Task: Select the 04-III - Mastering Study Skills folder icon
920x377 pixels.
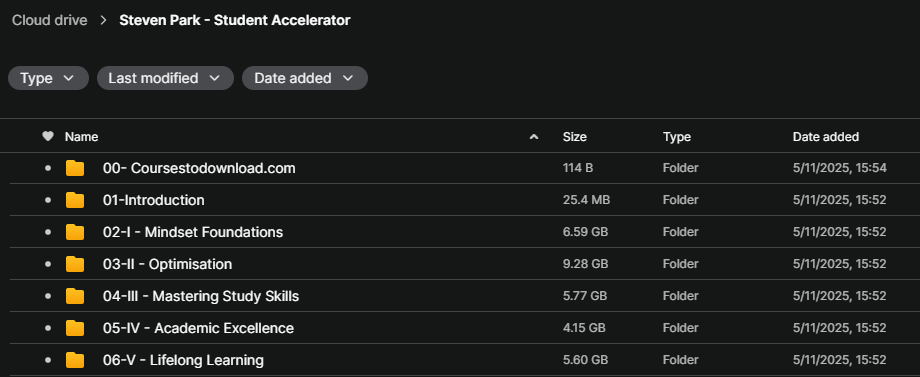Action: (x=75, y=296)
